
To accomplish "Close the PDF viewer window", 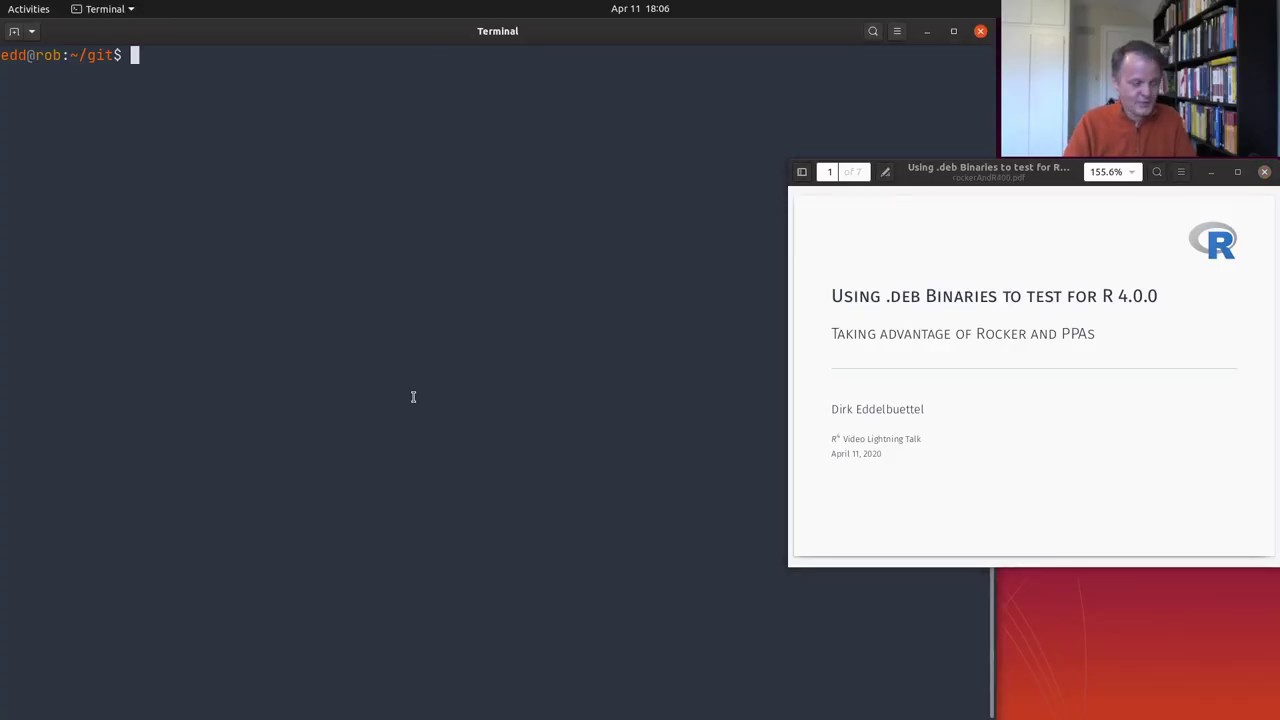I will coord(1264,172).
